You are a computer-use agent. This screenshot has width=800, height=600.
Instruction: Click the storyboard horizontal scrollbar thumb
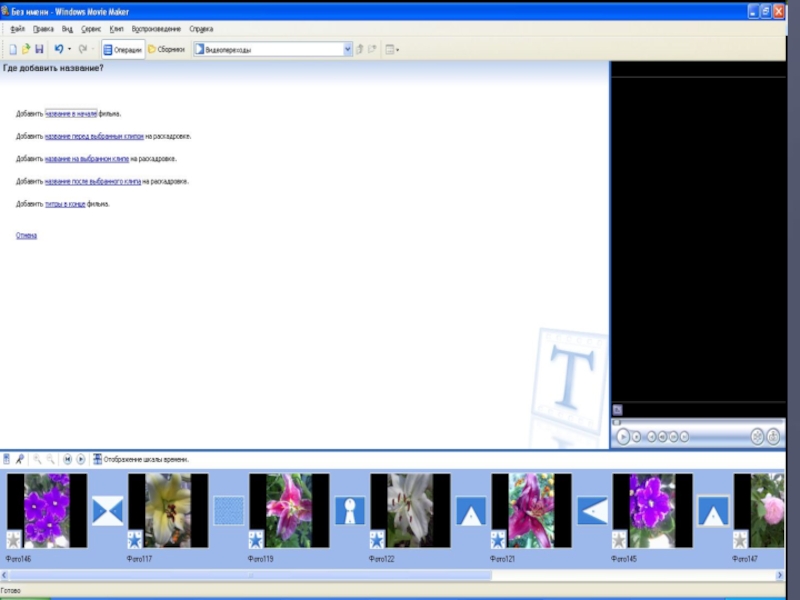[251, 576]
